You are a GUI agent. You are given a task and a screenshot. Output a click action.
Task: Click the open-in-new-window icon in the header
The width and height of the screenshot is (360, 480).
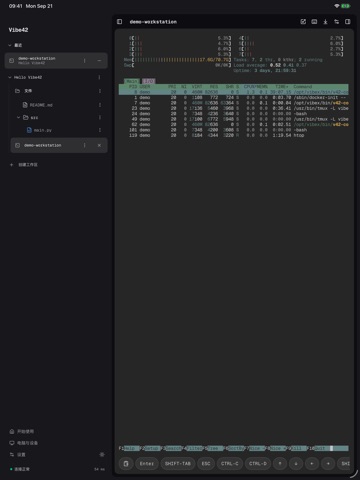(x=303, y=22)
